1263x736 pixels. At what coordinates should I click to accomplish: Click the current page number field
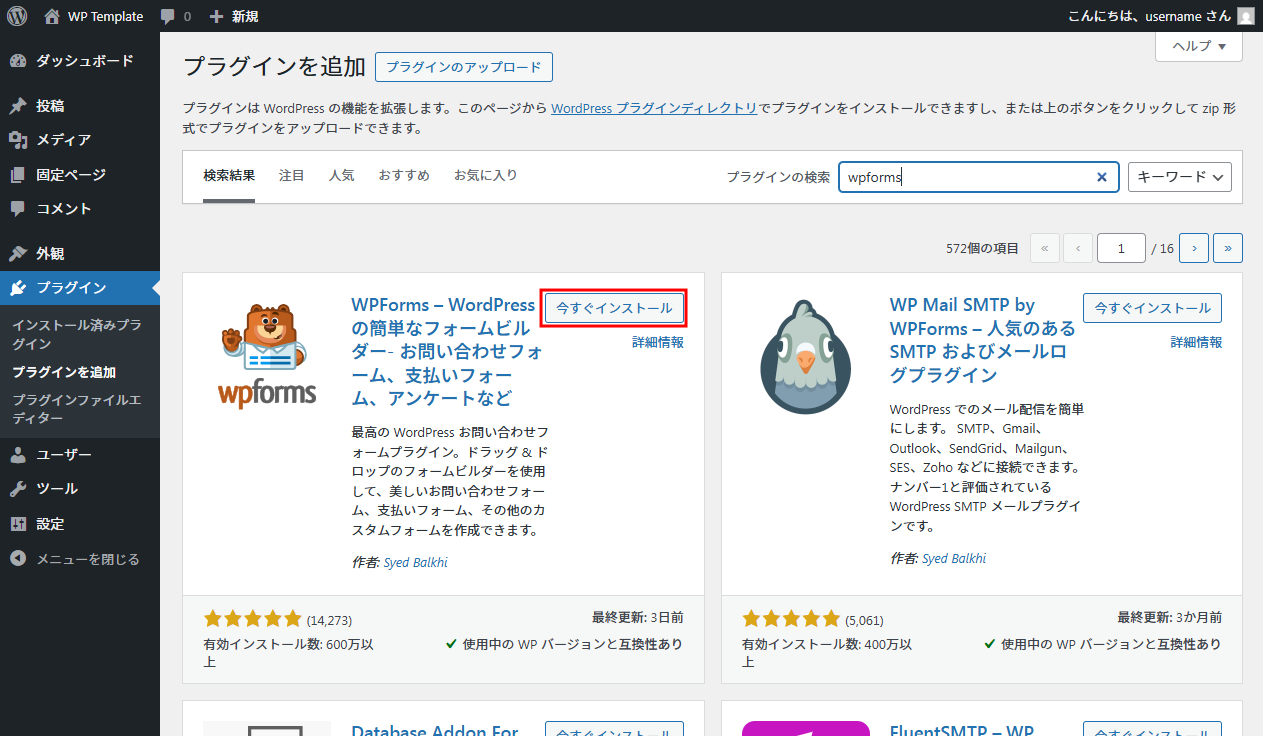tap(1121, 248)
